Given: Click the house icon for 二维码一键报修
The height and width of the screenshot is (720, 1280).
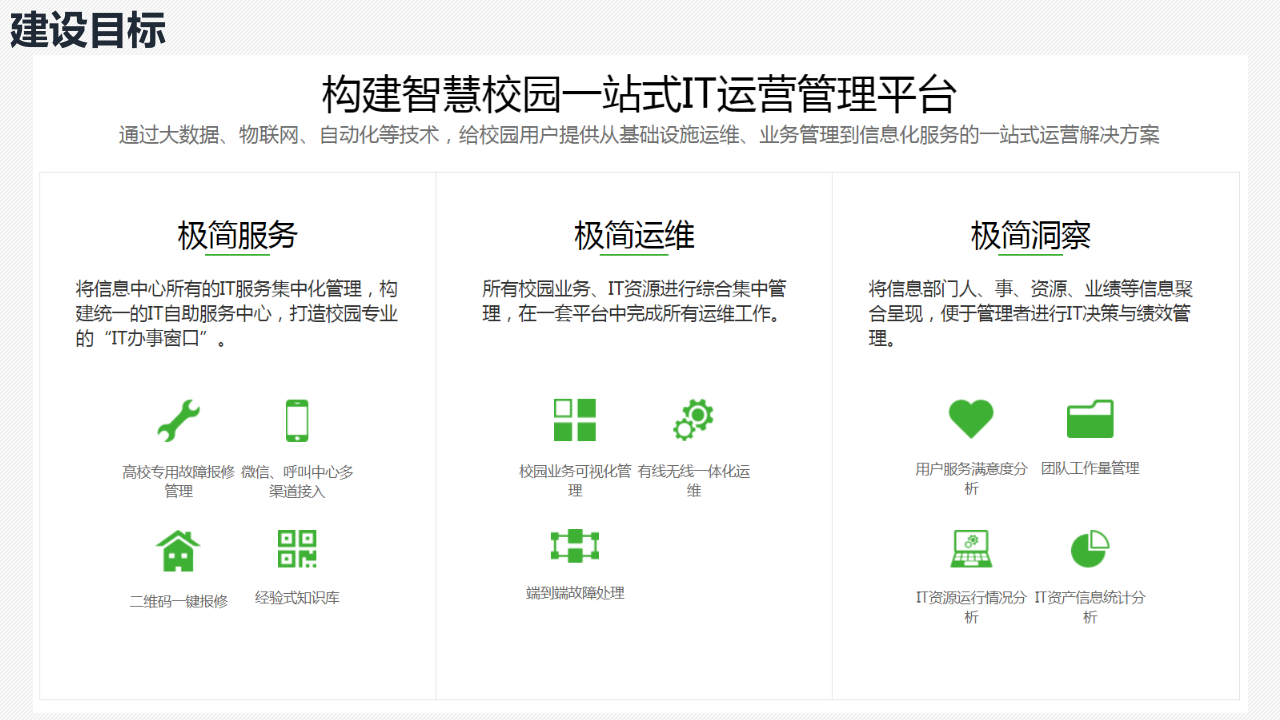Looking at the screenshot, I should pyautogui.click(x=178, y=550).
